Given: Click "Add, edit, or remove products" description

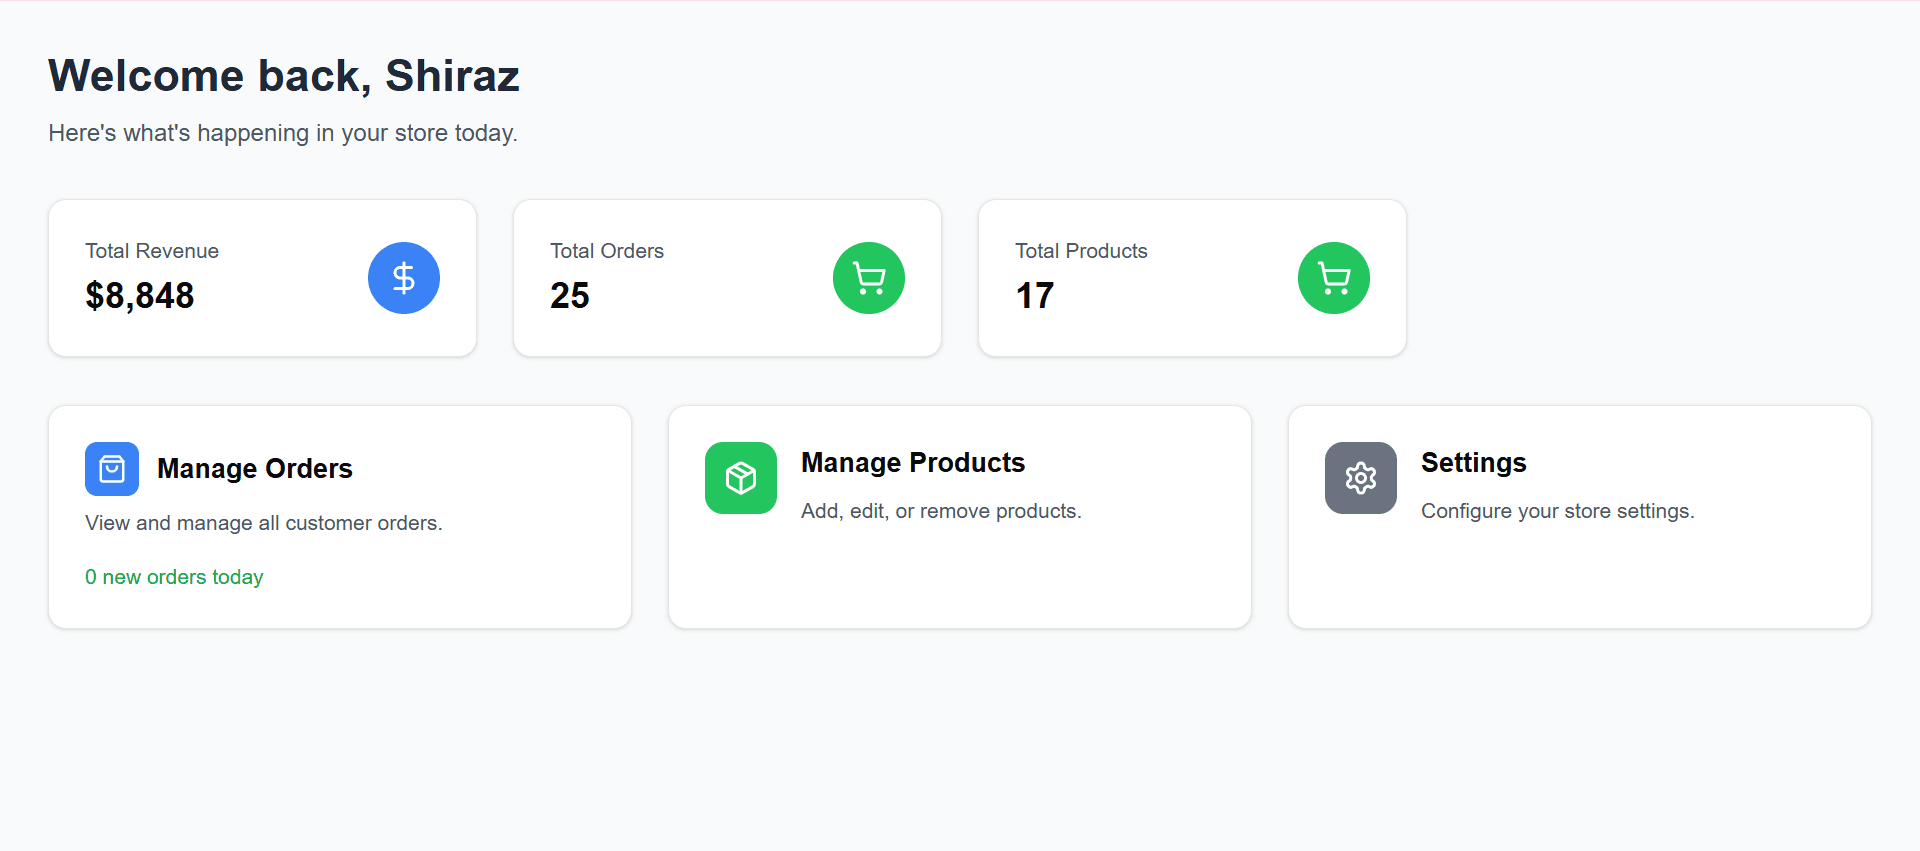Looking at the screenshot, I should click(x=940, y=511).
